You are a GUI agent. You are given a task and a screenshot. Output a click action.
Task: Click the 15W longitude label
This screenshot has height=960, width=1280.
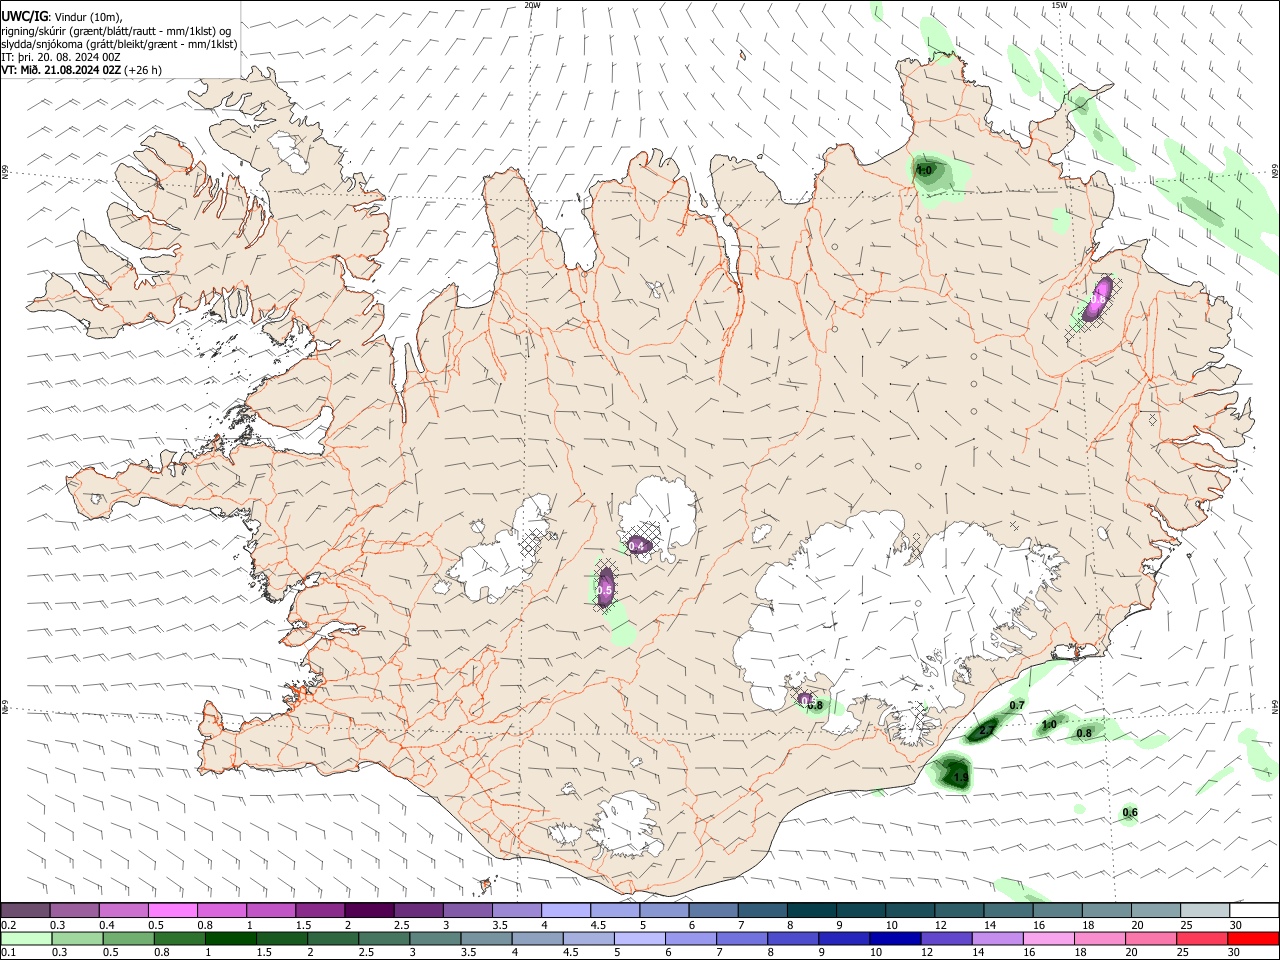(1060, 5)
